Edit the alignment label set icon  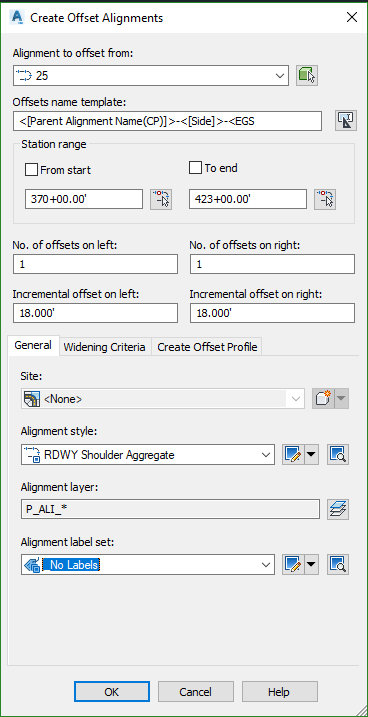[x=293, y=565]
